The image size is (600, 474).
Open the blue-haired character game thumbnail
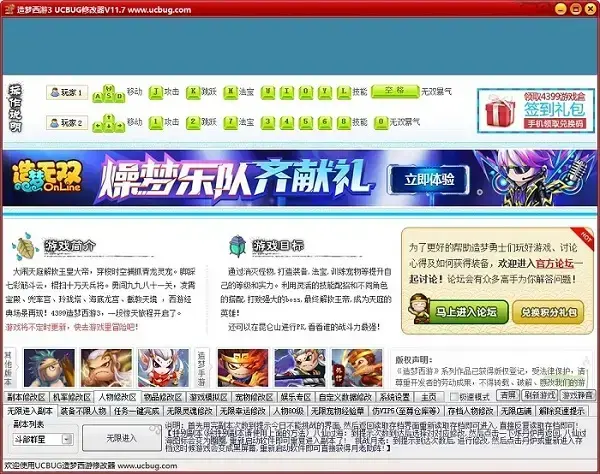(x=49, y=368)
